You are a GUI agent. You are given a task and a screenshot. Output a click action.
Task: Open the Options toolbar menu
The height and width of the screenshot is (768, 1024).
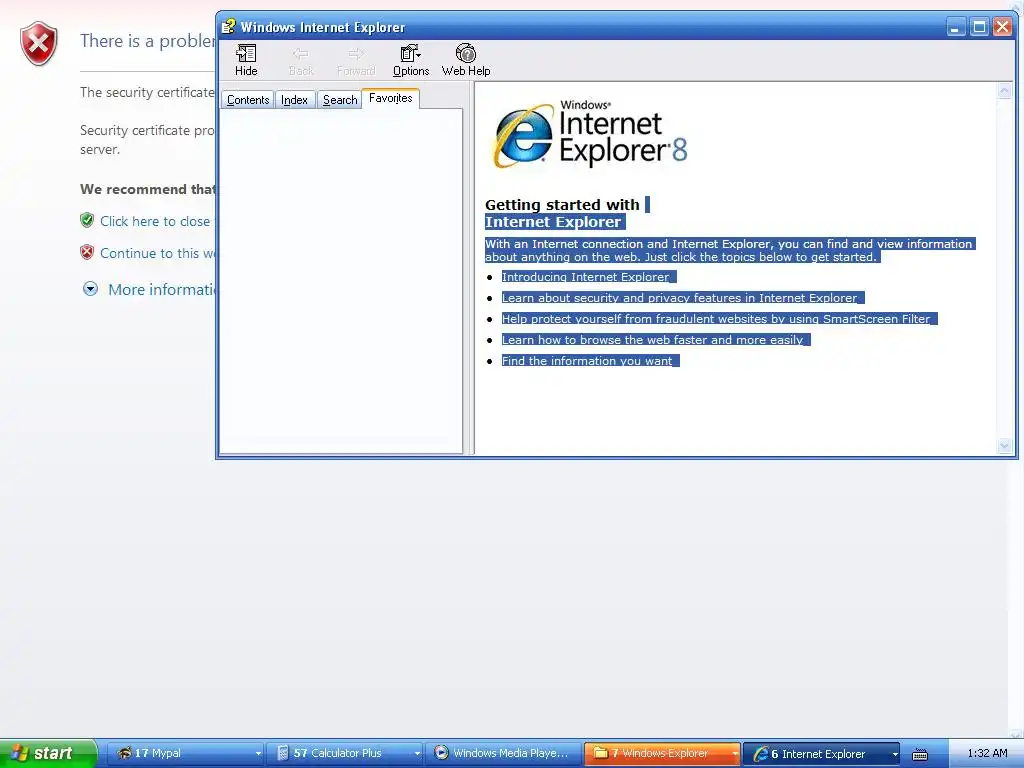(x=411, y=60)
